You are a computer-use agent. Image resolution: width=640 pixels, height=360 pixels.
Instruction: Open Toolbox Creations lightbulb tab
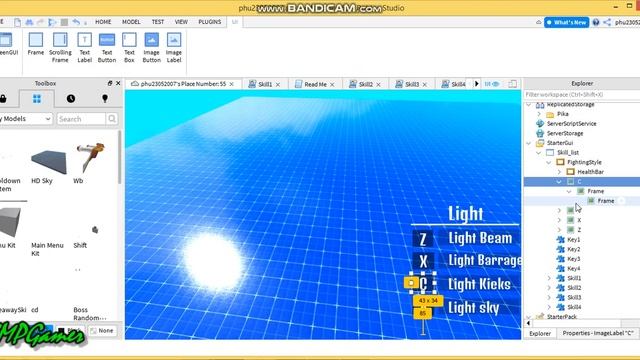click(x=105, y=99)
